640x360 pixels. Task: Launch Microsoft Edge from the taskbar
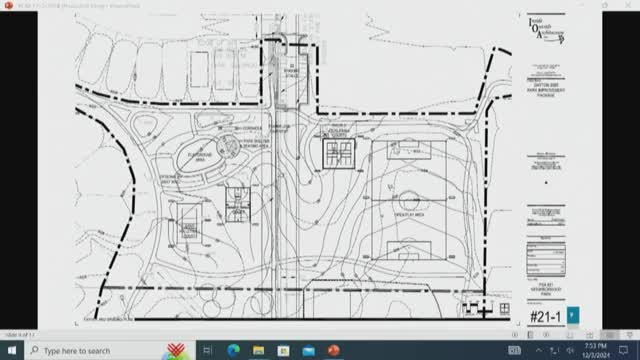(233, 350)
